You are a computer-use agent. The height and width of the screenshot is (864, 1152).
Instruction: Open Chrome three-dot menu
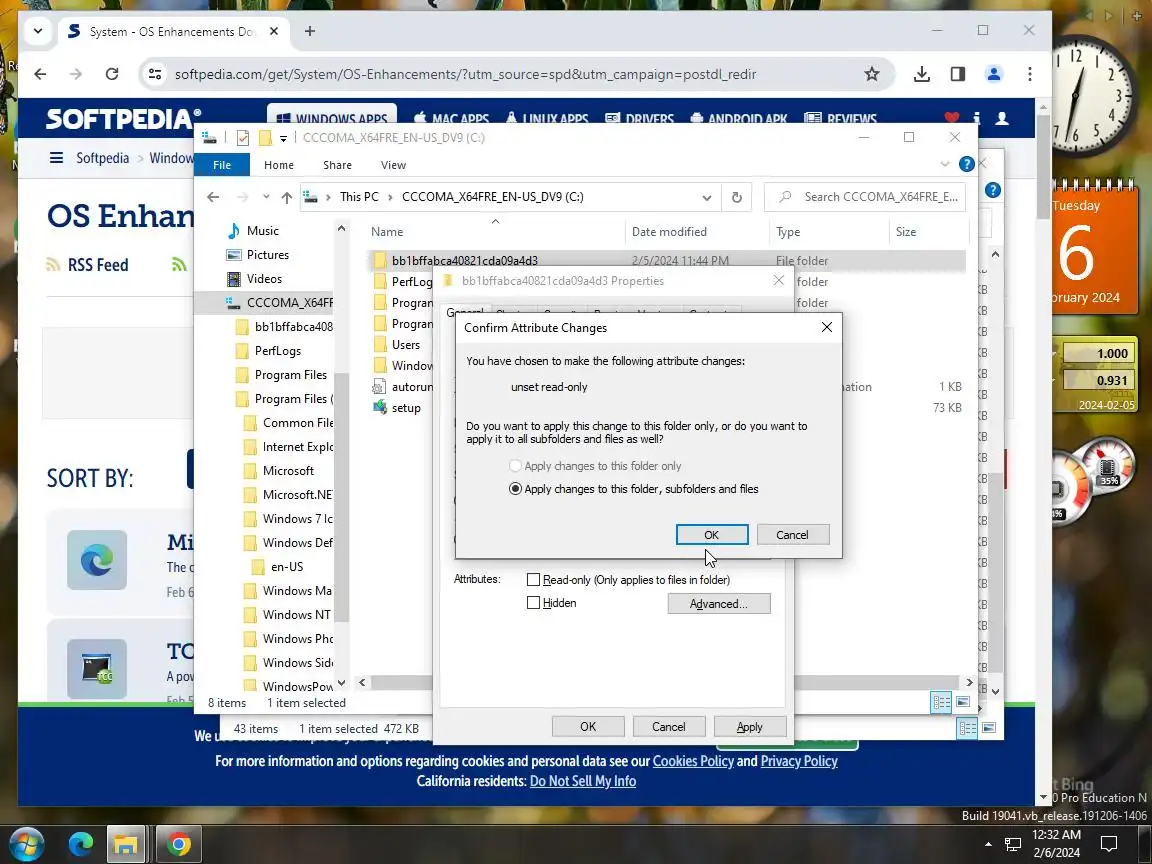(1029, 74)
